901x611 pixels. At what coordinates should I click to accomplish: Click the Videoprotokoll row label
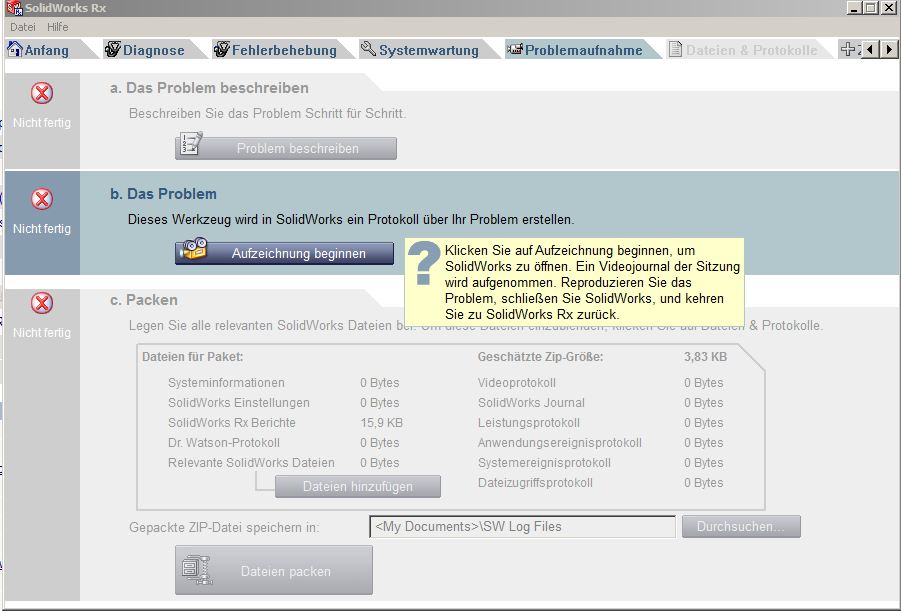pos(517,383)
